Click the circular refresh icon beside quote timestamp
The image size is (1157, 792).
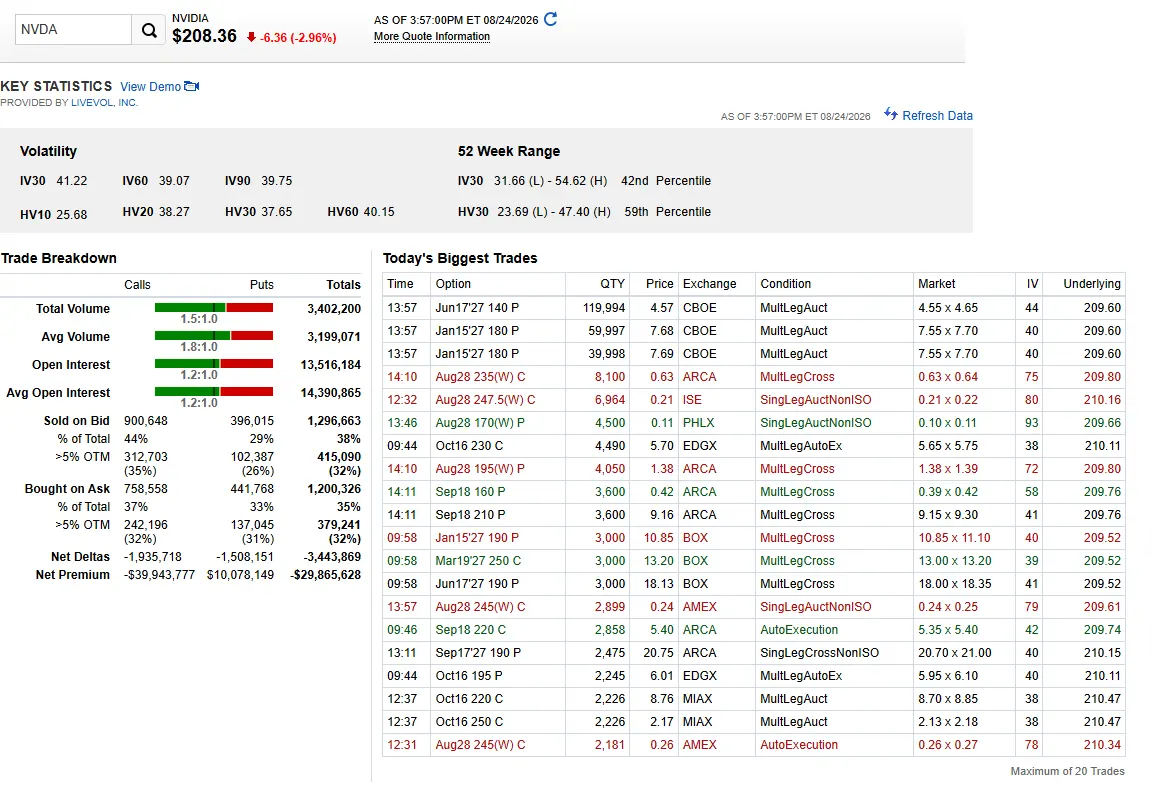click(550, 19)
